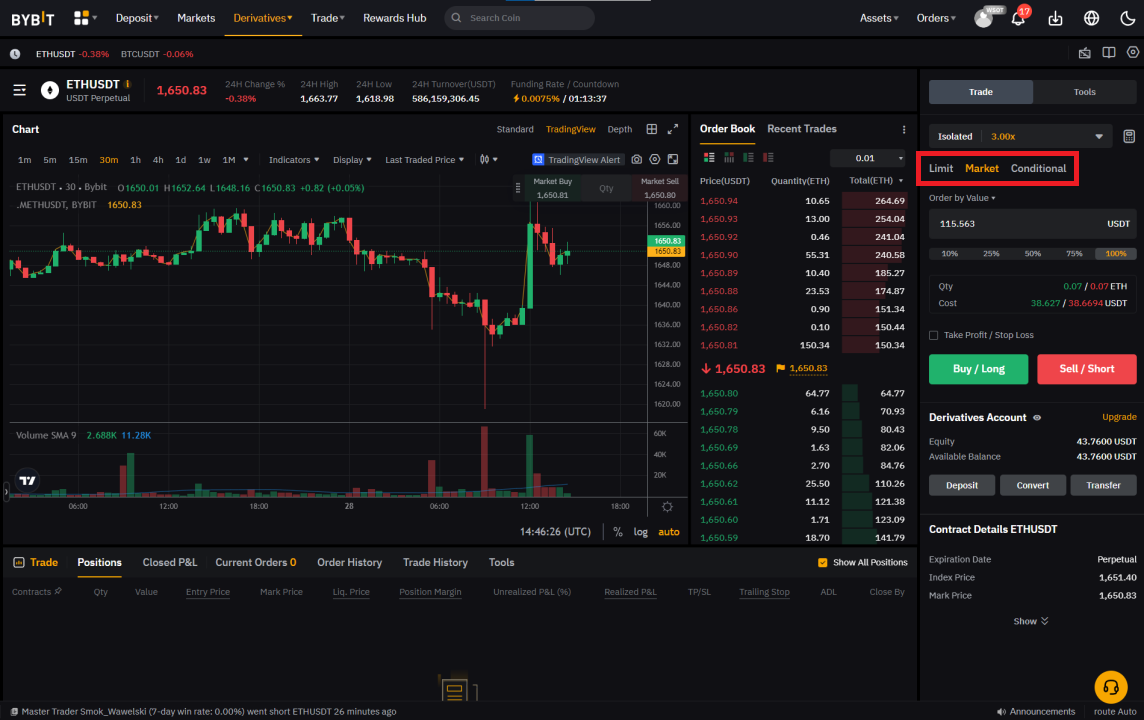Uncheck Show All Positions
Screen dimensions: 1144x720
pyautogui.click(x=822, y=562)
